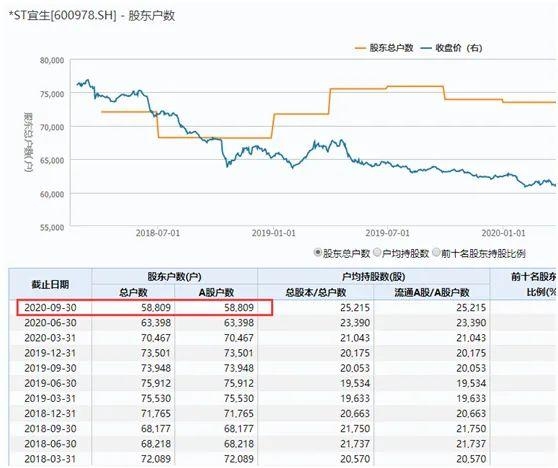Click 流通A股/A股户数 value 20,053
558x468 pixels.
471,368
